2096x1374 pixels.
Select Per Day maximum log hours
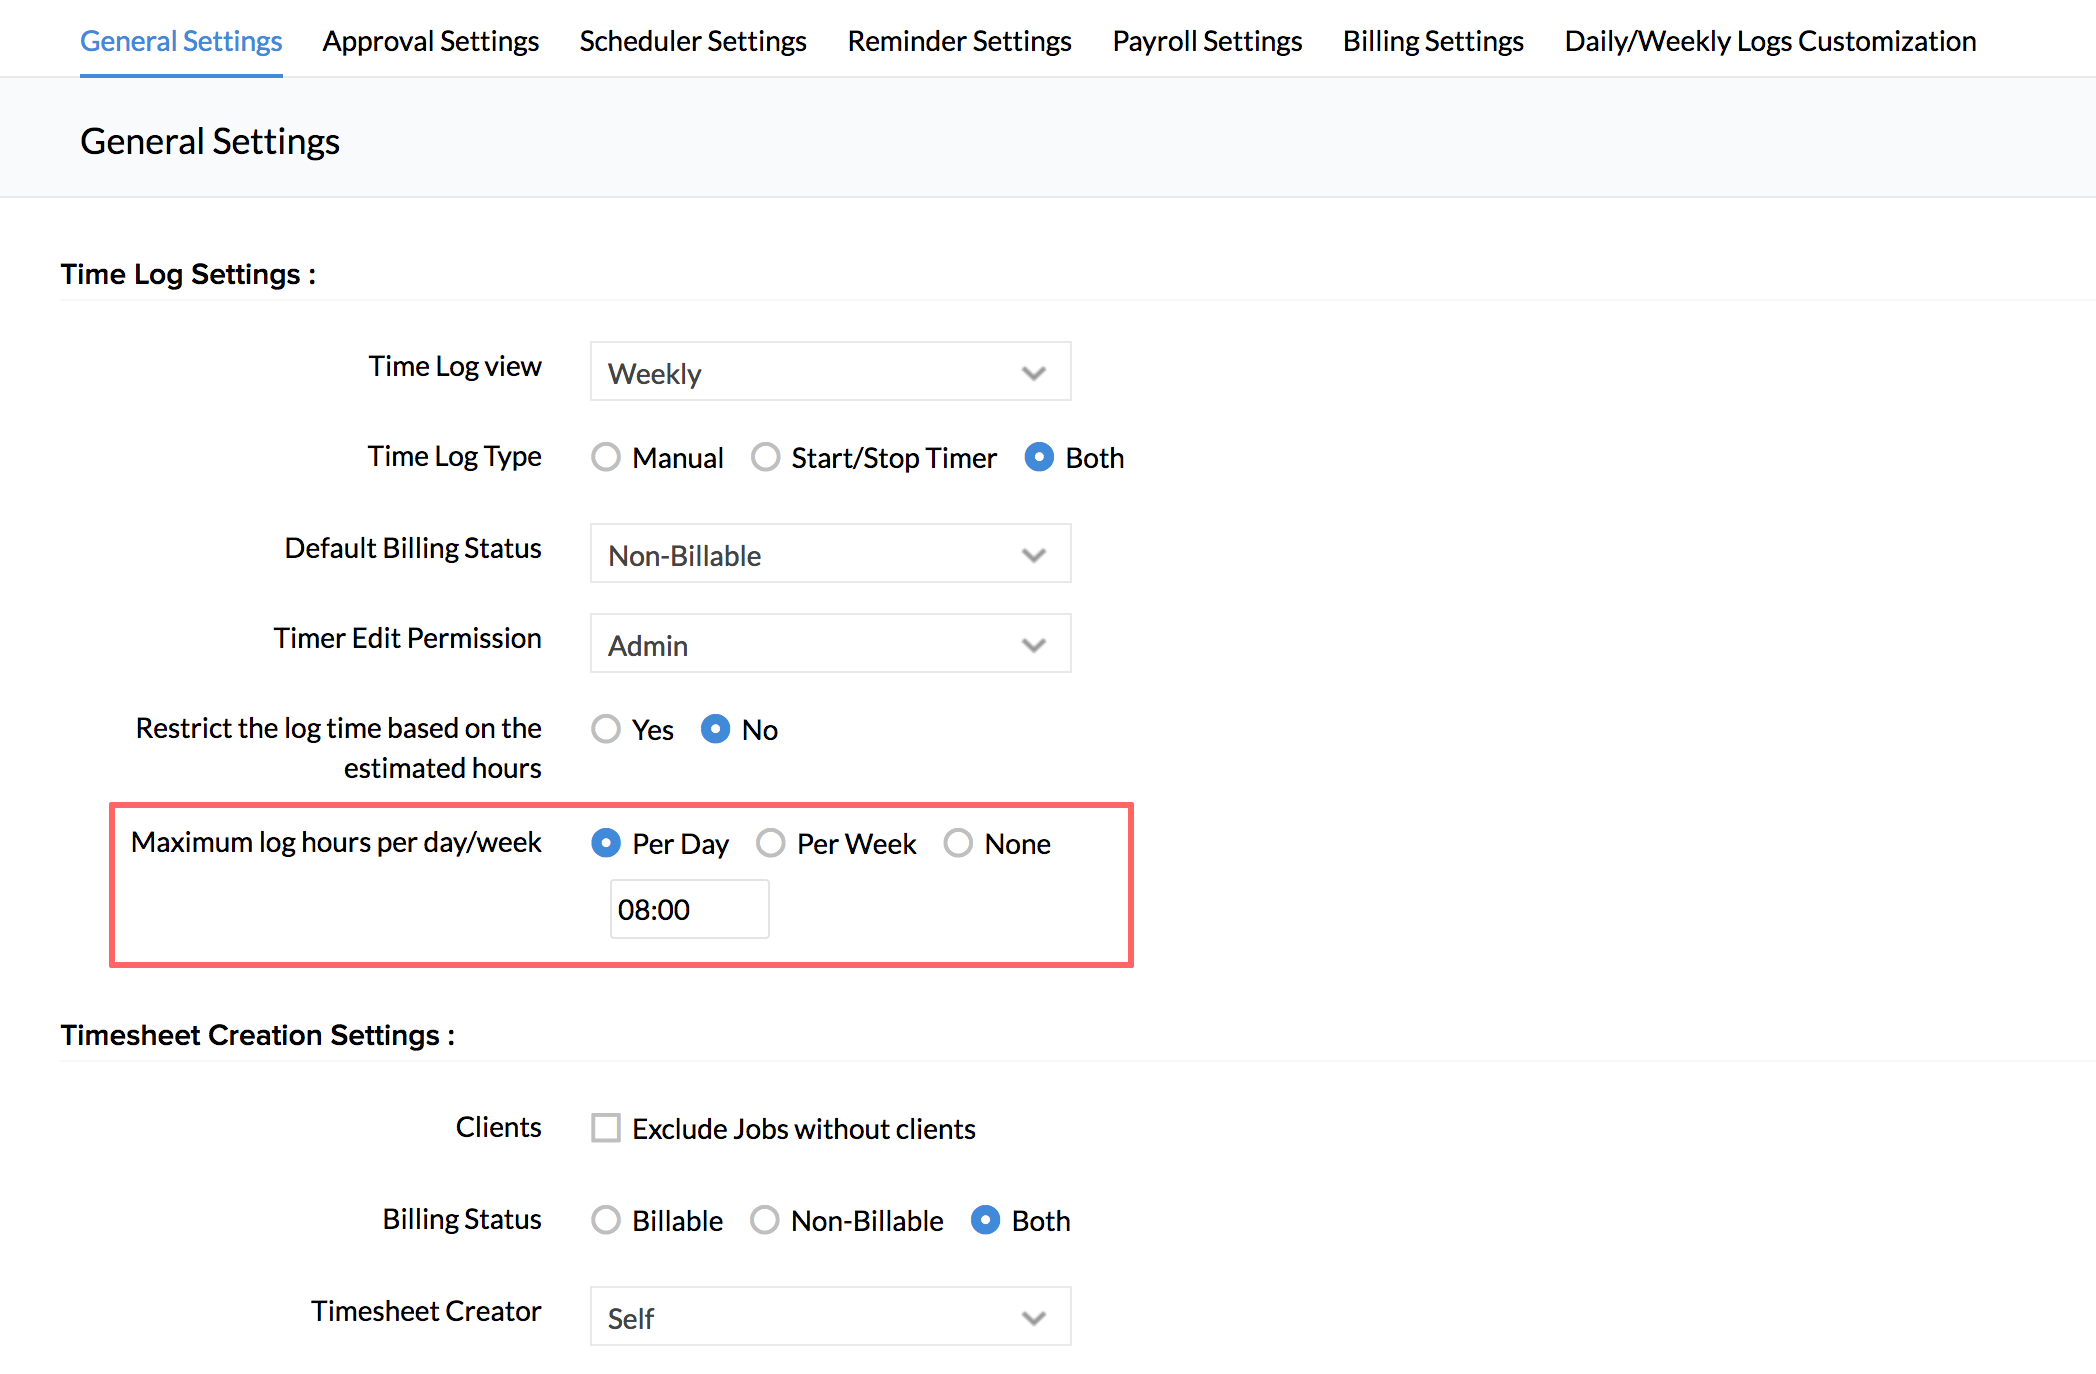coord(606,843)
